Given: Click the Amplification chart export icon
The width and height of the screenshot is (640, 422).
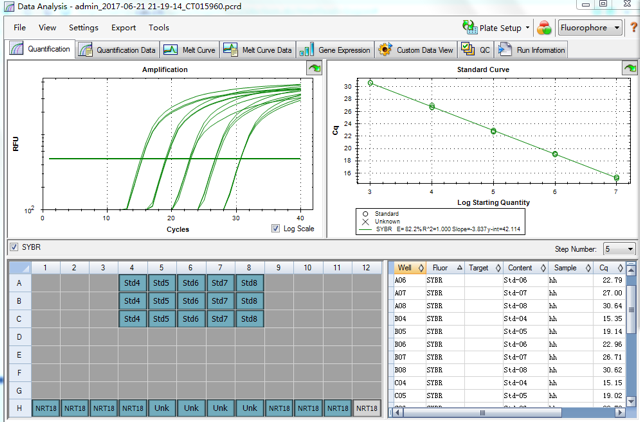Looking at the screenshot, I should click(x=314, y=68).
